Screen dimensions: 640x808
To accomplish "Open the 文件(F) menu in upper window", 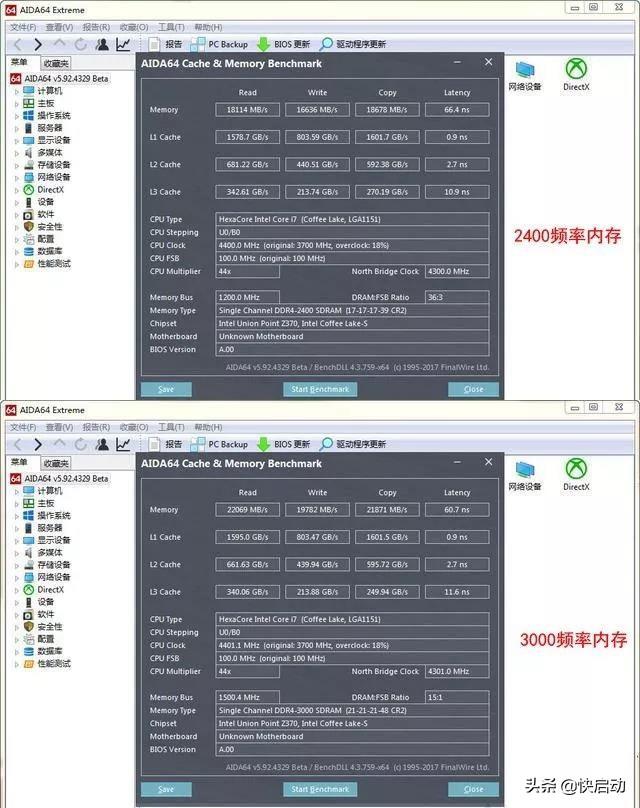I will click(x=23, y=27).
